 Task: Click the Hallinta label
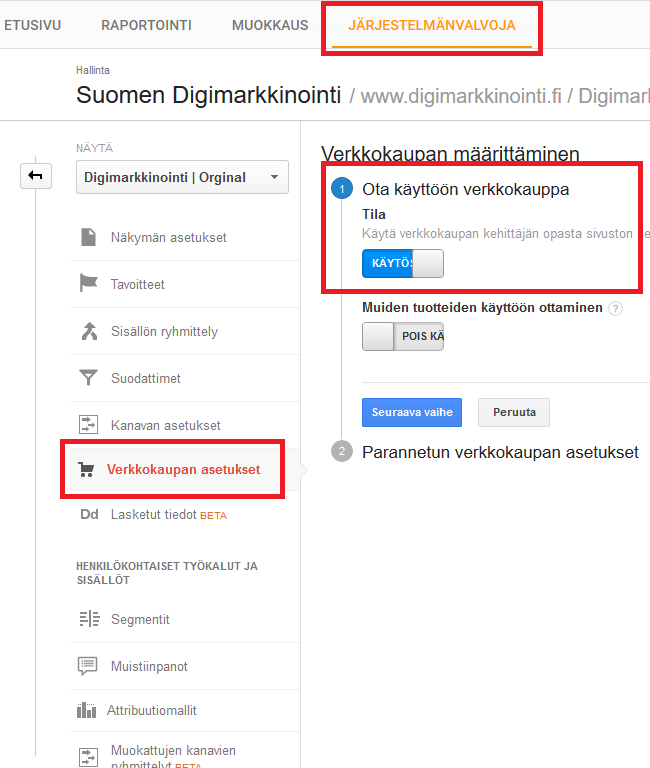93,70
